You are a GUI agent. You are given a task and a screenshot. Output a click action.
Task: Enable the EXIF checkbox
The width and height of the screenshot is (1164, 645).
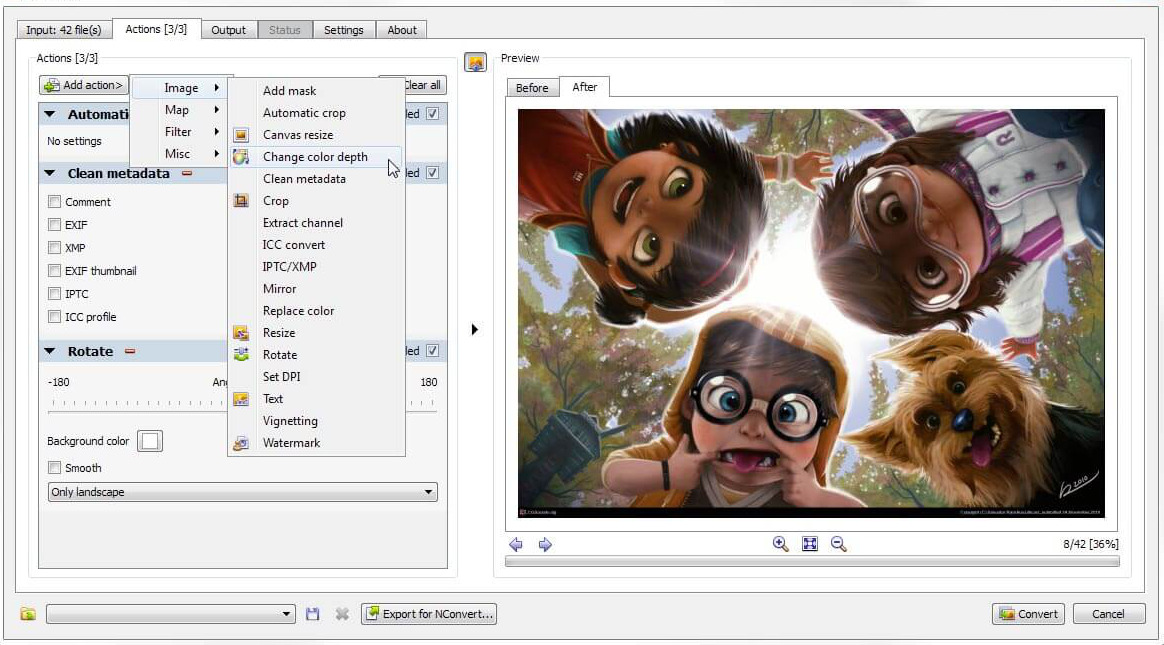point(55,225)
